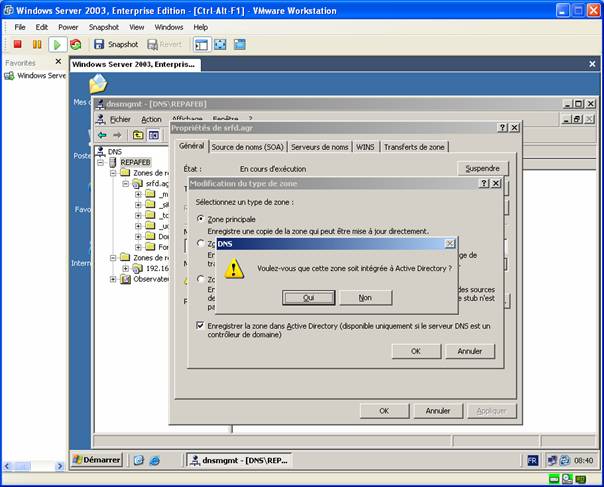The height and width of the screenshot is (487, 604).
Task: Select the DNS root node in tree
Action: click(114, 151)
